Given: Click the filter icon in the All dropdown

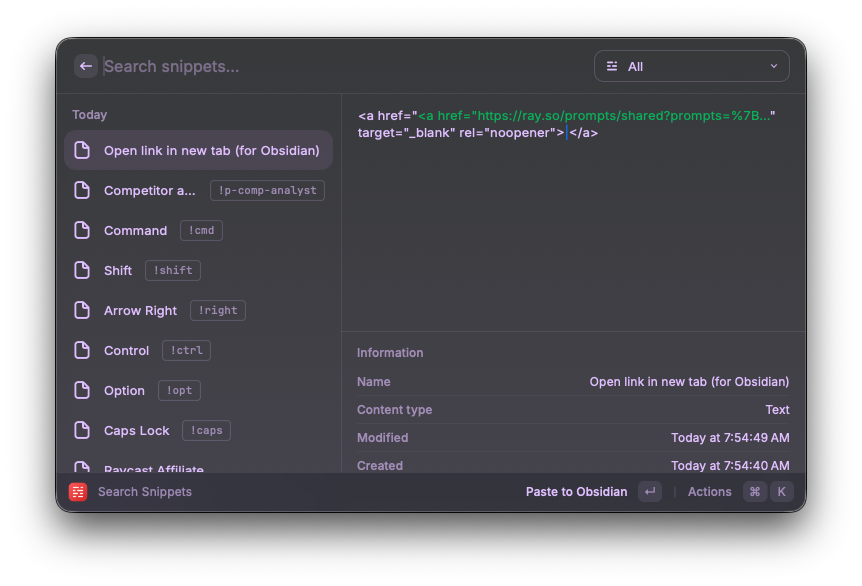Looking at the screenshot, I should [612, 67].
